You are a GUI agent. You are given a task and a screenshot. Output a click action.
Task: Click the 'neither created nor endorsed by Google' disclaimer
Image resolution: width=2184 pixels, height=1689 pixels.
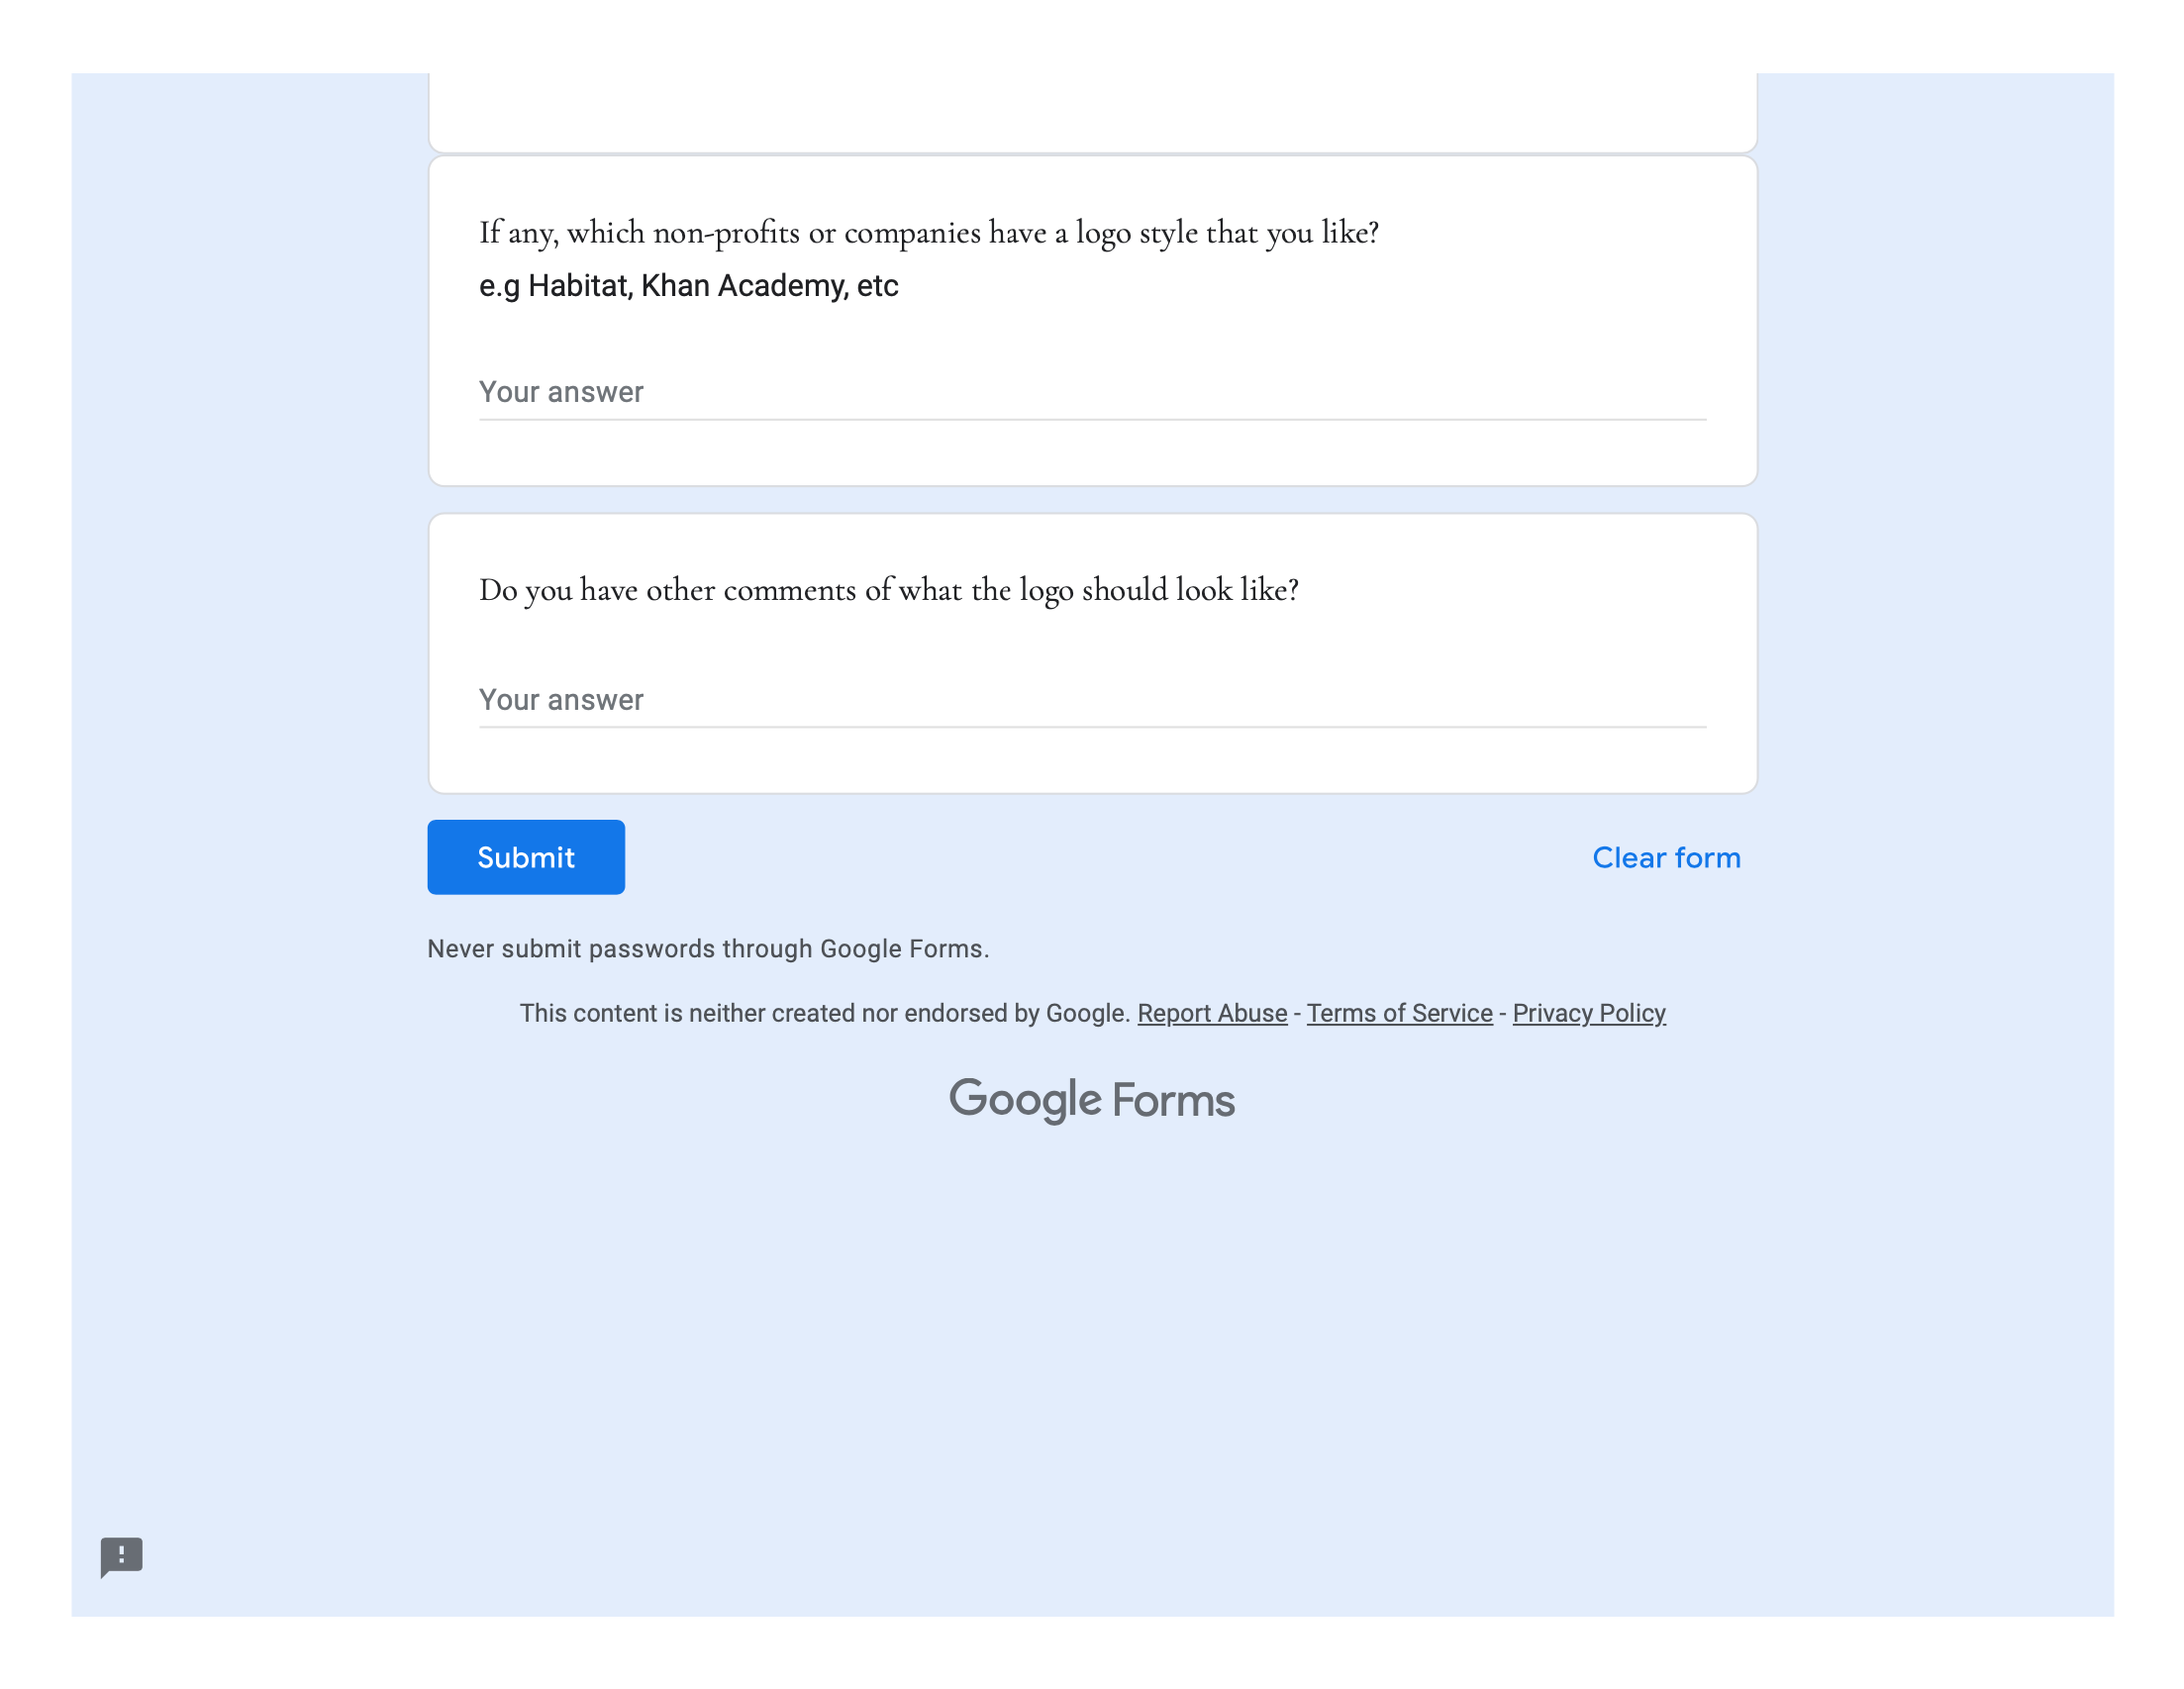click(x=825, y=1013)
